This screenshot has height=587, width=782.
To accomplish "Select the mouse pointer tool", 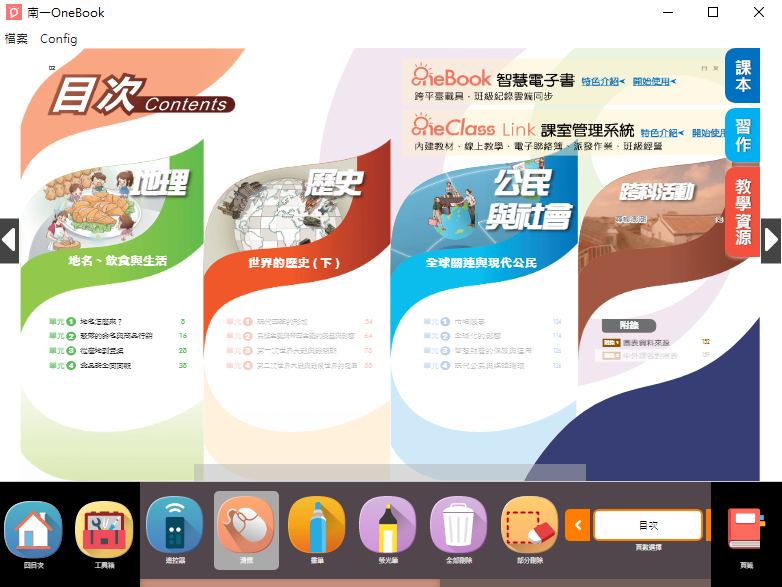I will click(246, 526).
